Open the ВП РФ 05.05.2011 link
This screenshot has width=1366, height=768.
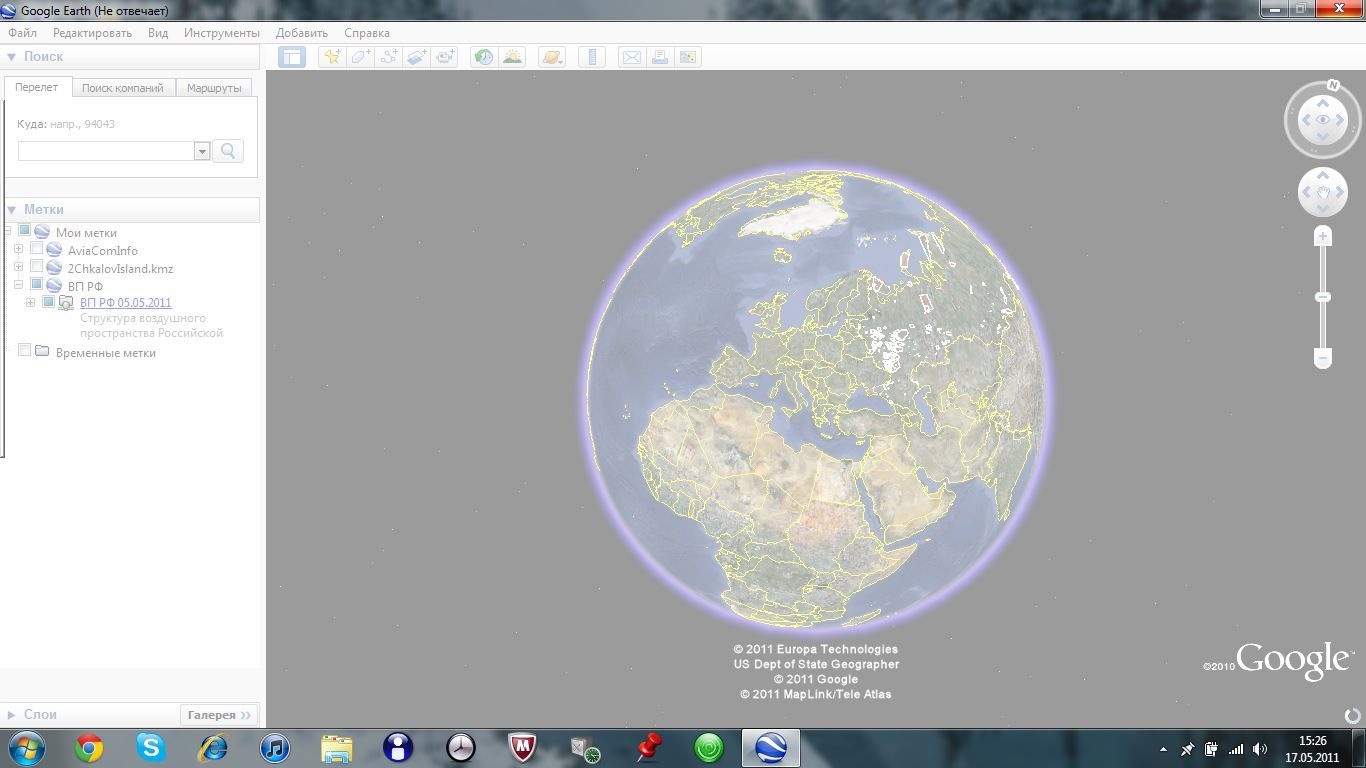click(125, 302)
